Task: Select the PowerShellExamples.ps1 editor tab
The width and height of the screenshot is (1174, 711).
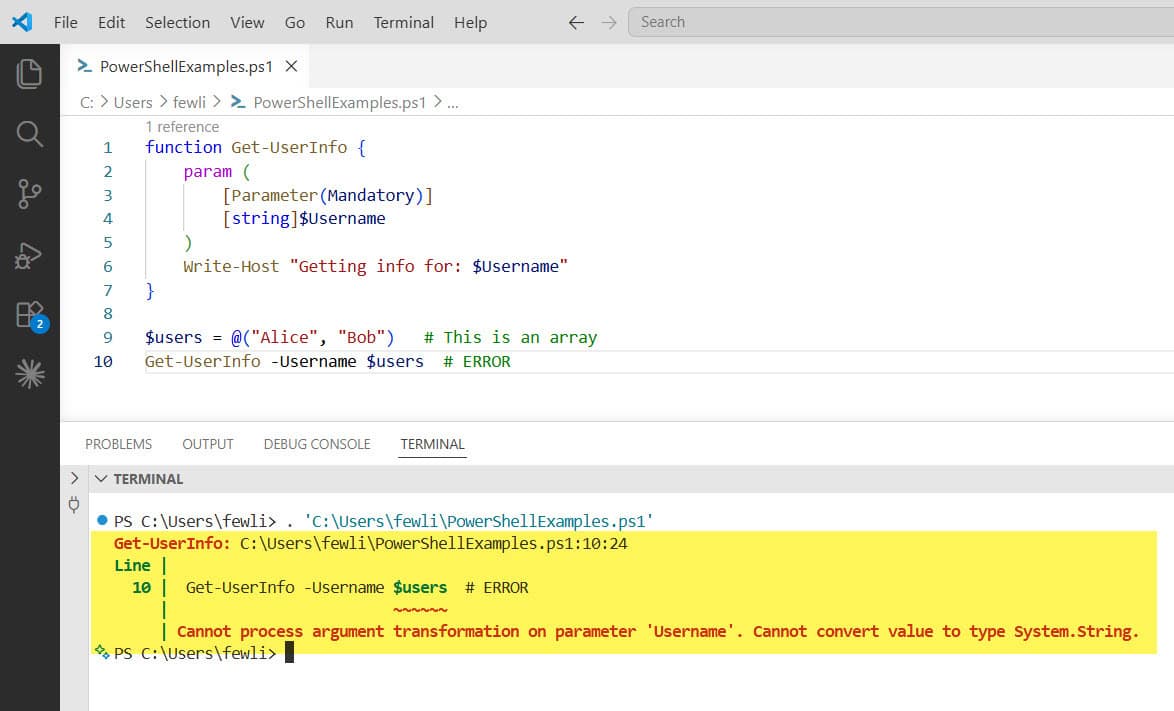Action: pos(184,66)
